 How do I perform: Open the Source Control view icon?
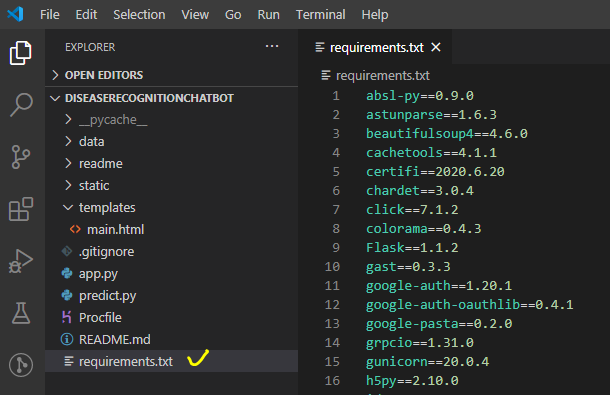[x=21, y=157]
